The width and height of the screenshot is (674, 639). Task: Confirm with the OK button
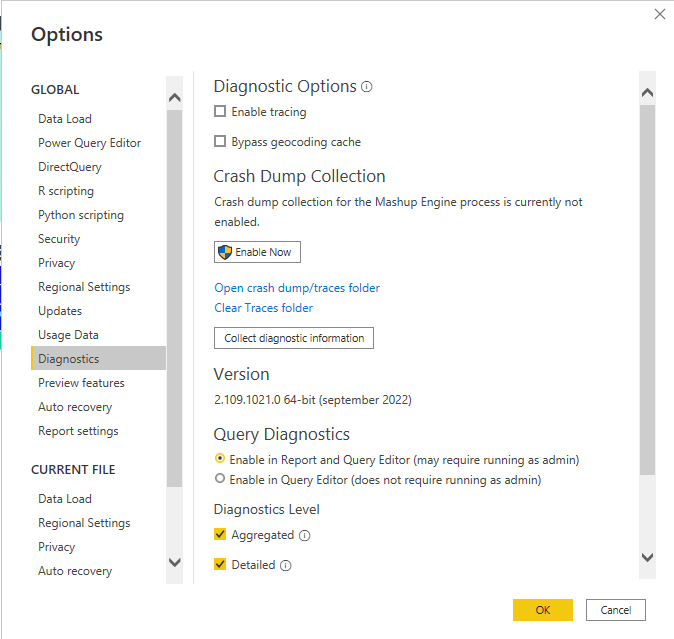542,610
